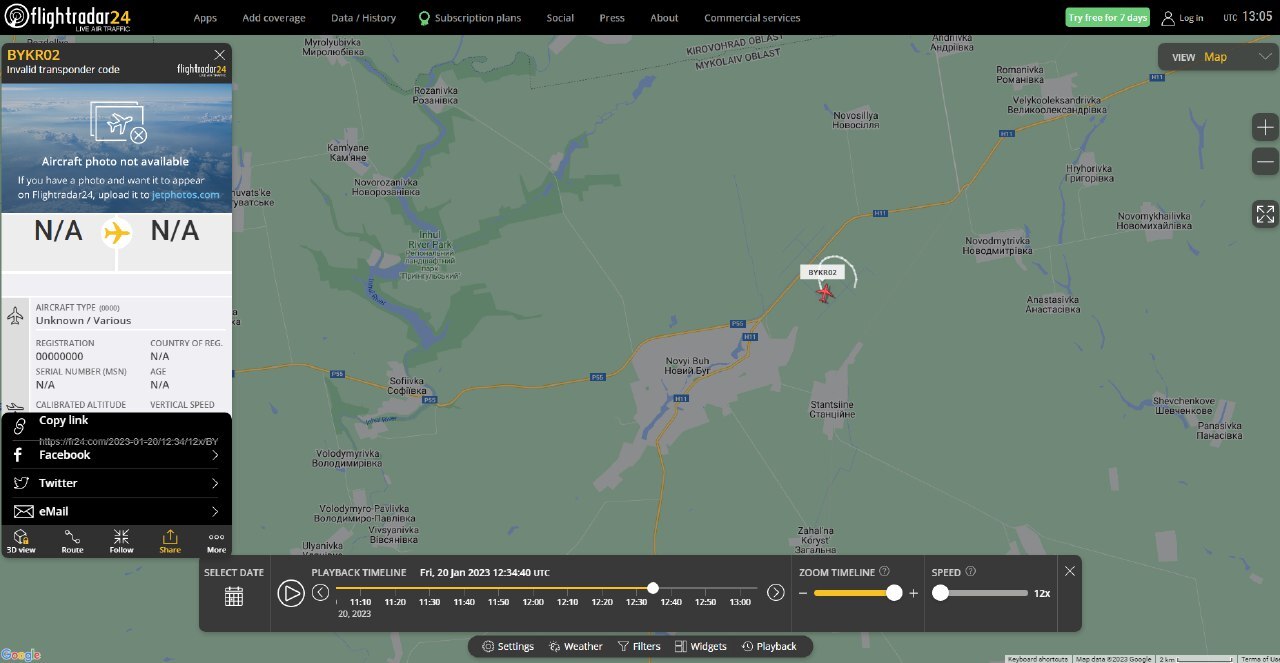1280x663 pixels.
Task: Open the More options menu
Action: click(216, 541)
